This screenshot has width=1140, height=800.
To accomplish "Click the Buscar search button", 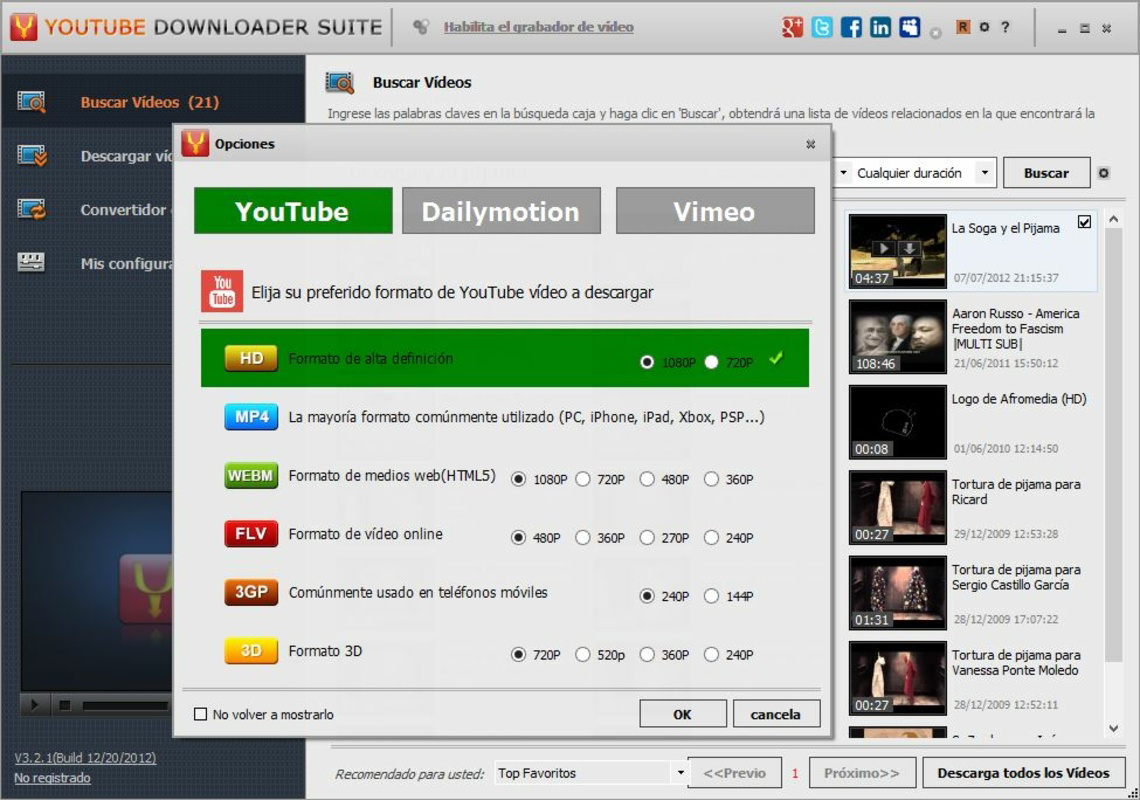I will 1046,173.
